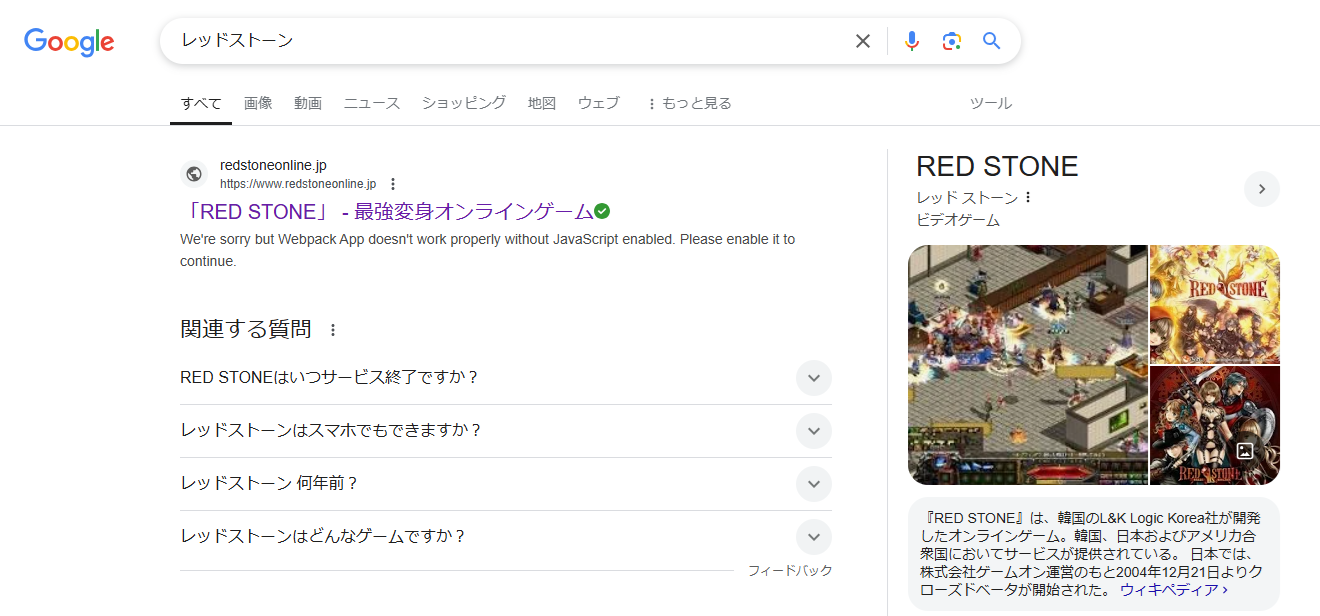Open more images icon on bottom-right thumbnail
1320x616 pixels.
[1244, 451]
